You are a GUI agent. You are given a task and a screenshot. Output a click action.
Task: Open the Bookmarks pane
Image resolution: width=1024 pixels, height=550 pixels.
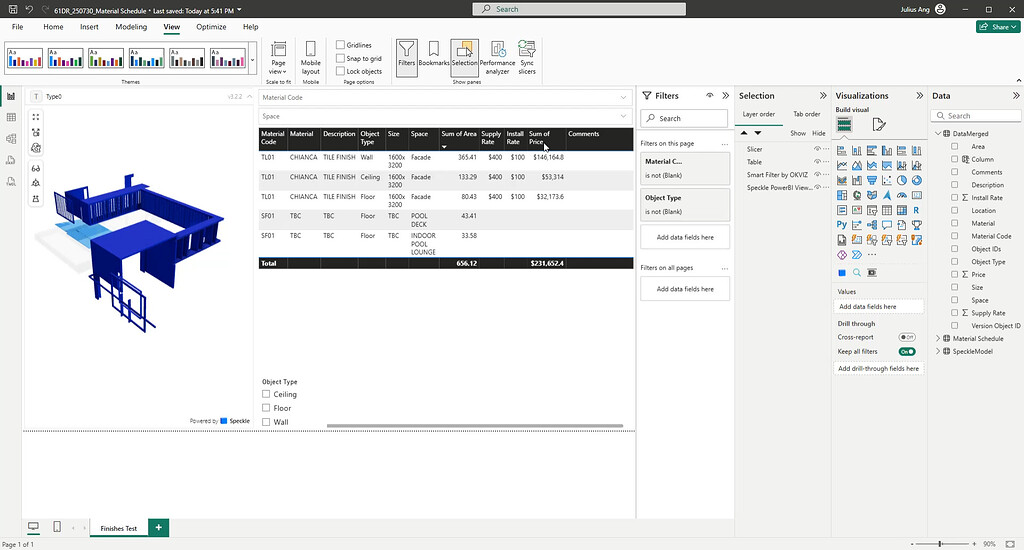pyautogui.click(x=434, y=54)
